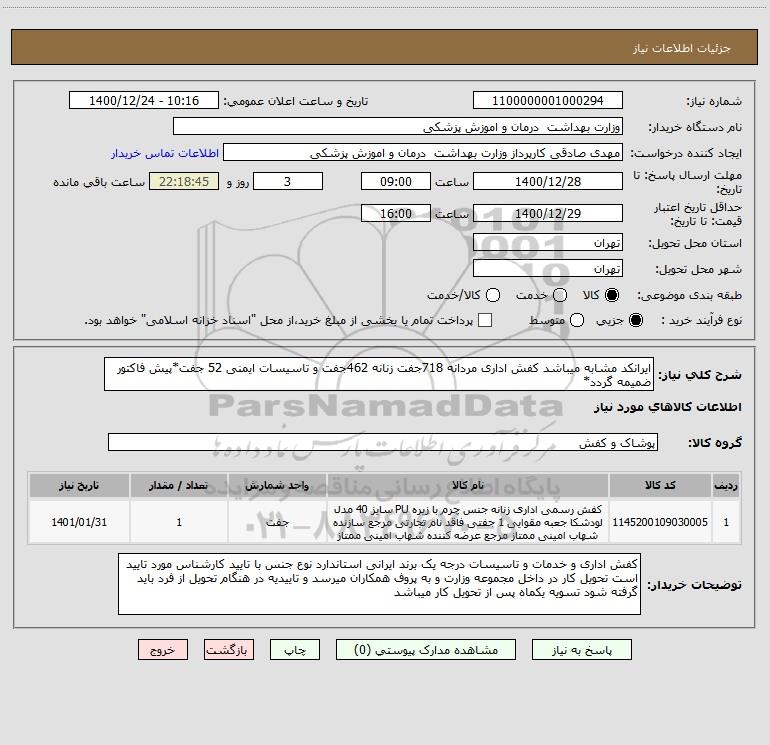Viewport: 770px width, 745px height.
Task: Select the خدمت radio button
Action: click(x=560, y=295)
